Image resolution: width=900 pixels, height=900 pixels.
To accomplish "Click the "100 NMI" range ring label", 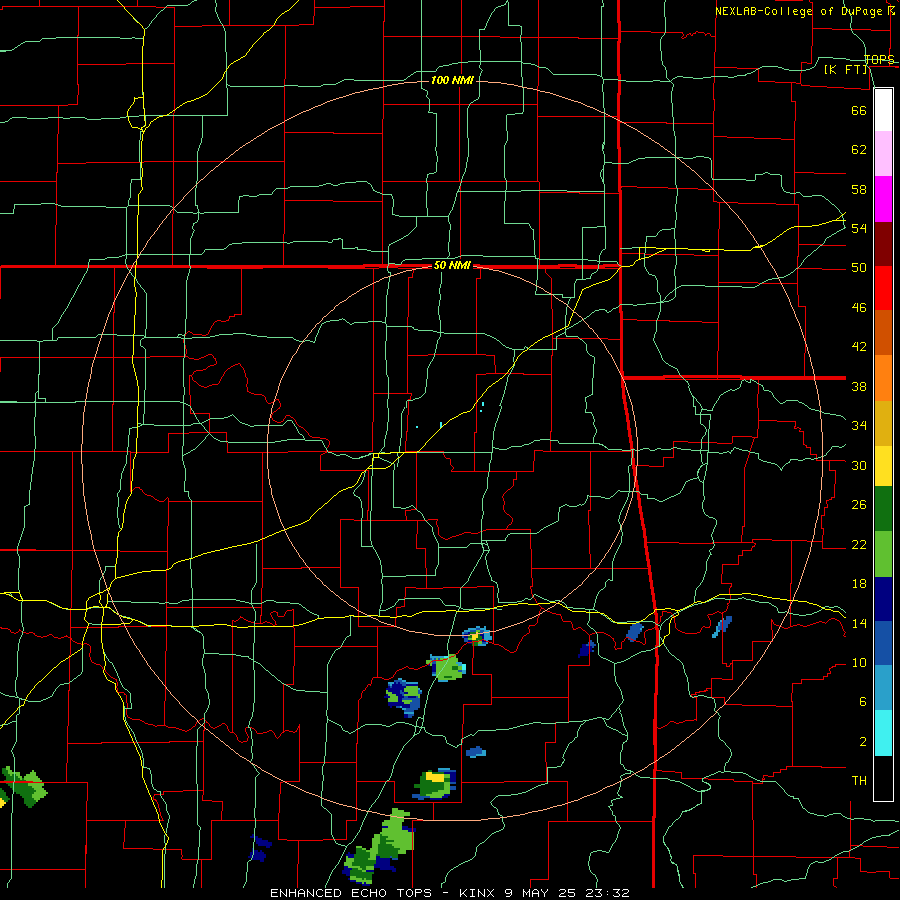I will 452,80.
